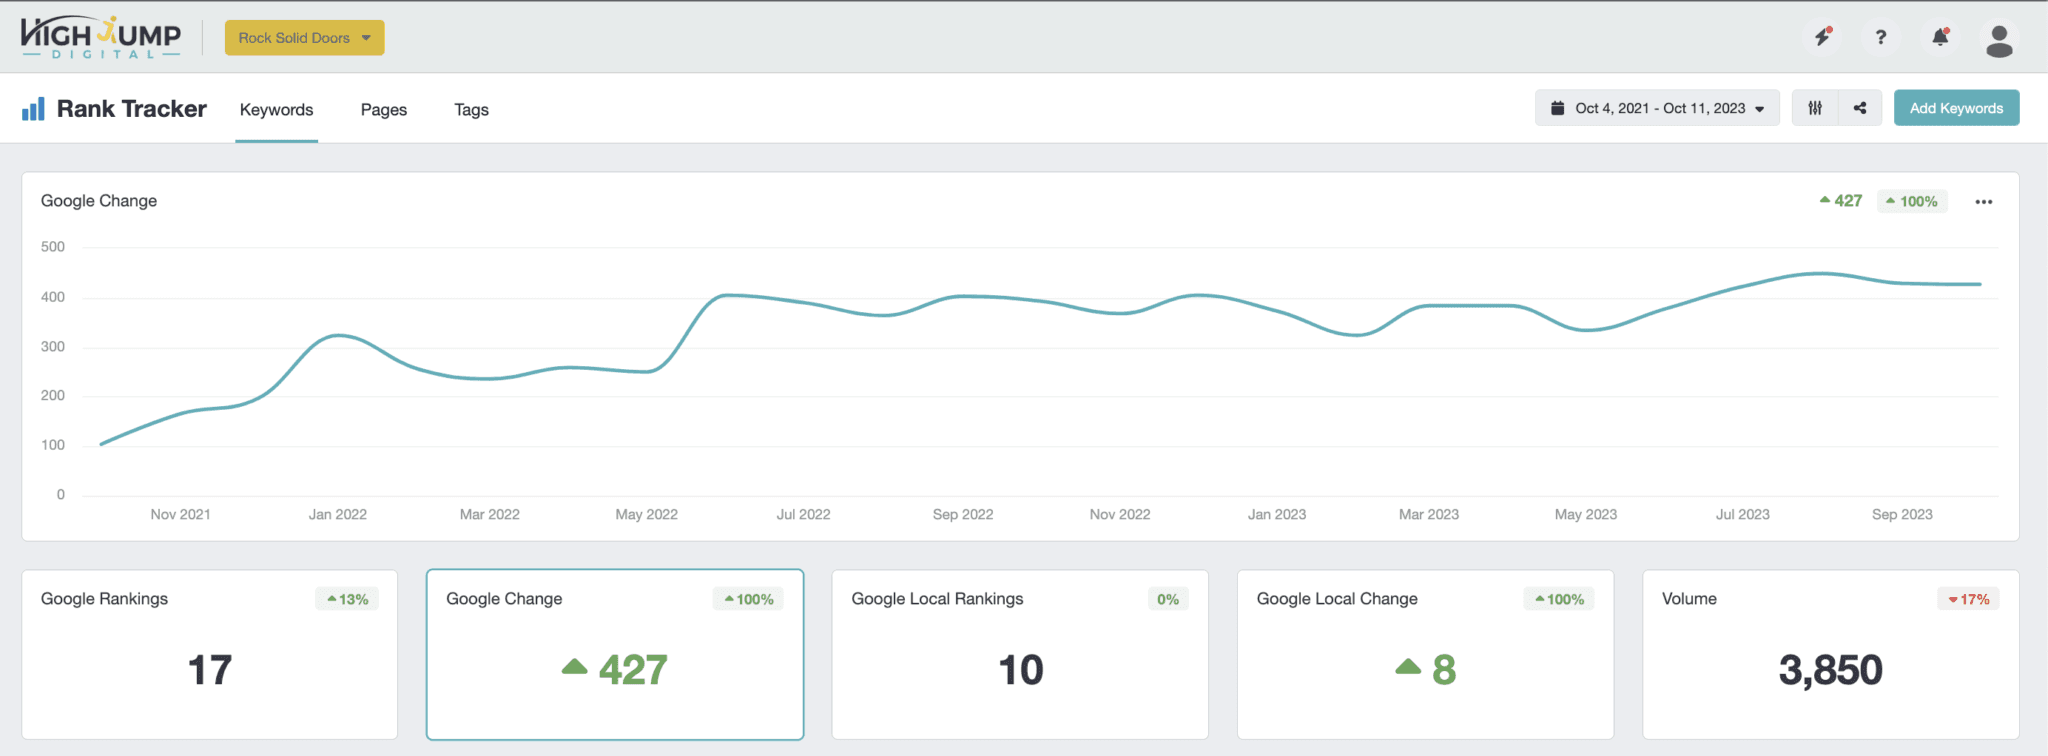Open the filter settings sliders icon
2048x756 pixels.
[1815, 108]
